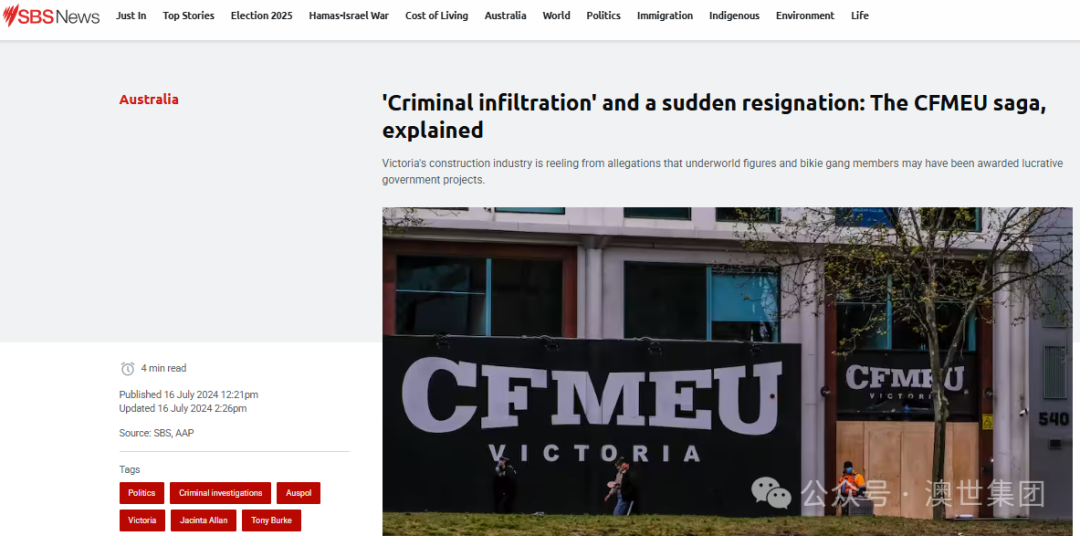Open the World news section
This screenshot has width=1080, height=536.
[x=556, y=15]
